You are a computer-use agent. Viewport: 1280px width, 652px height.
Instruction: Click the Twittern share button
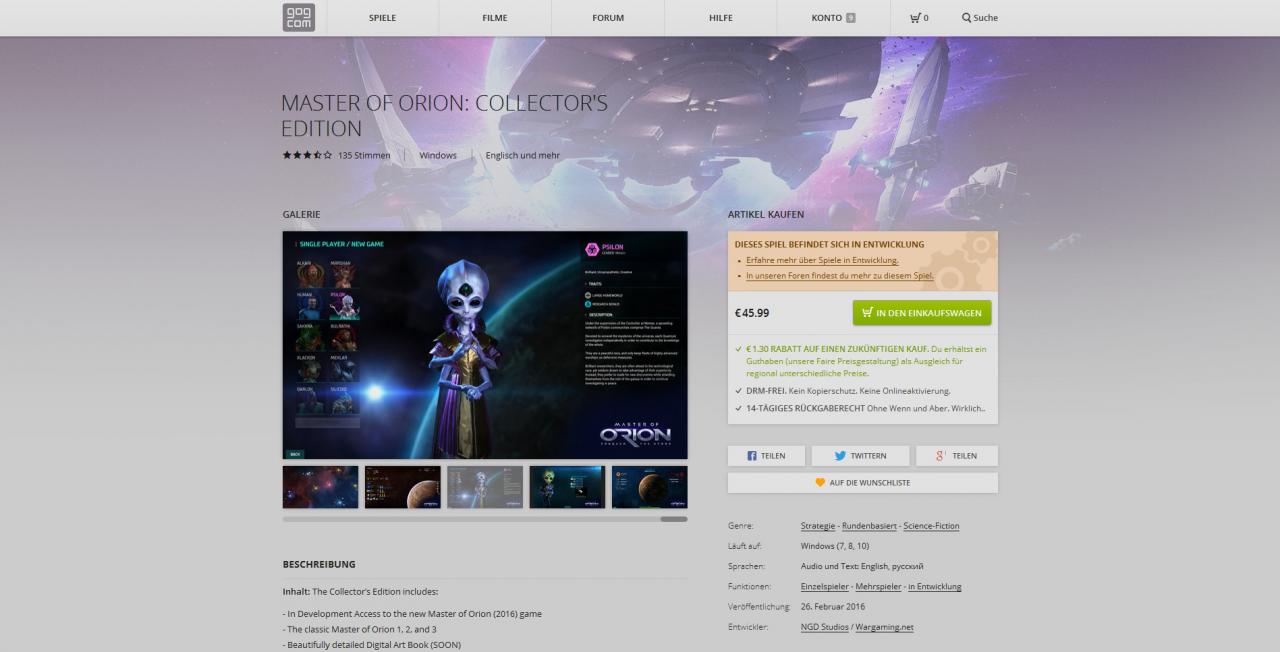tap(860, 456)
